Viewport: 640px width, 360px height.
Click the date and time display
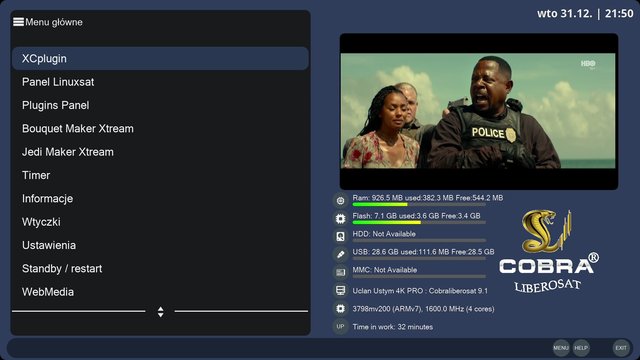point(585,13)
